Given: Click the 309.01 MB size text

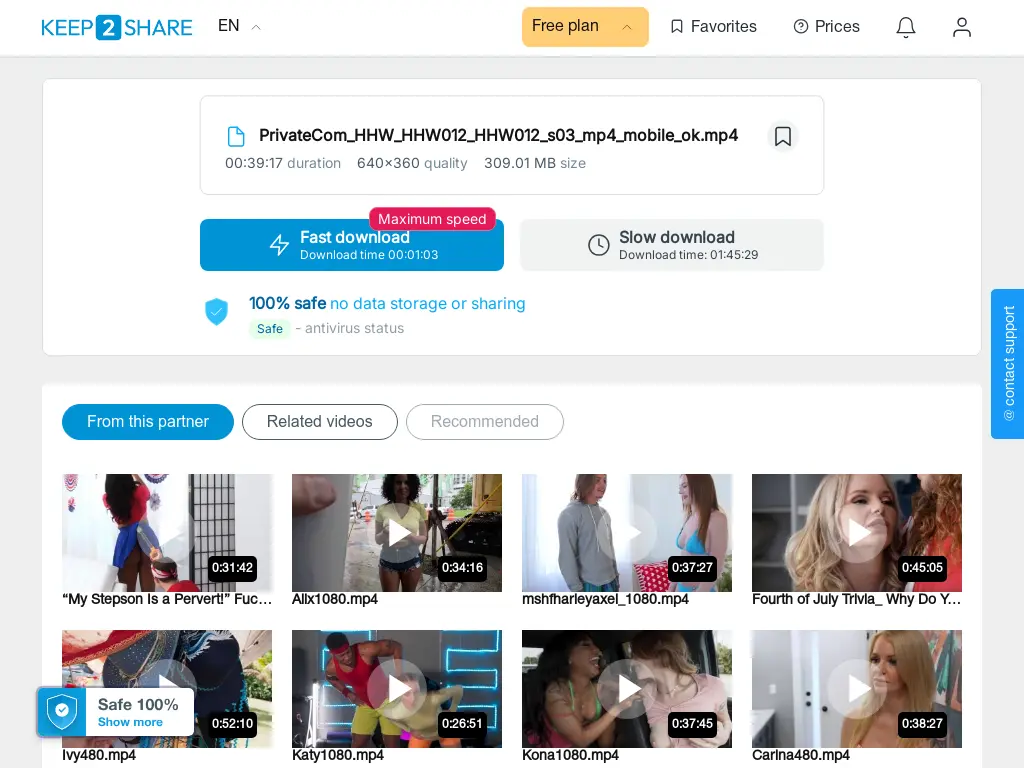Looking at the screenshot, I should 534,163.
